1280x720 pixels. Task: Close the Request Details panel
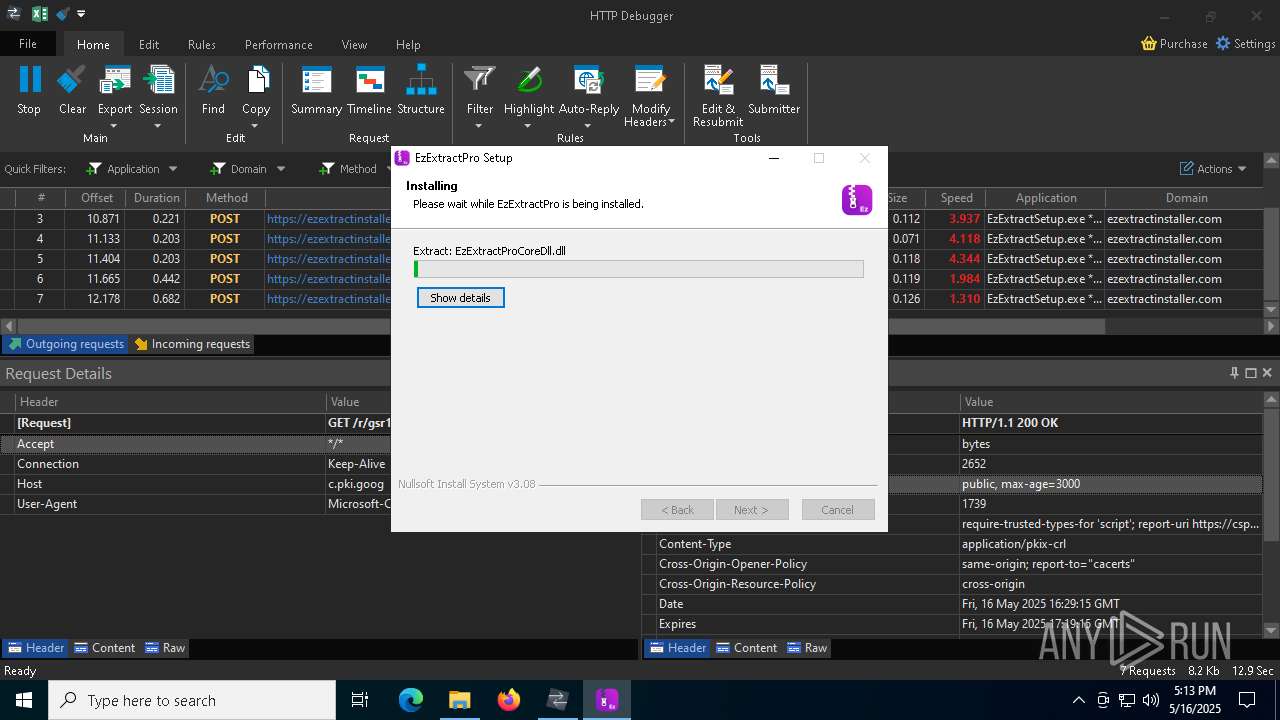tap(1267, 373)
